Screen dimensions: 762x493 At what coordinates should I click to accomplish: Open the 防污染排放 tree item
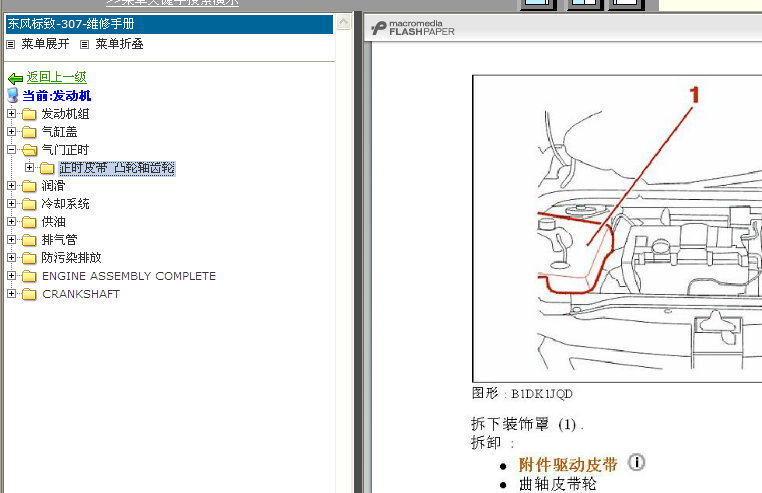pos(71,258)
